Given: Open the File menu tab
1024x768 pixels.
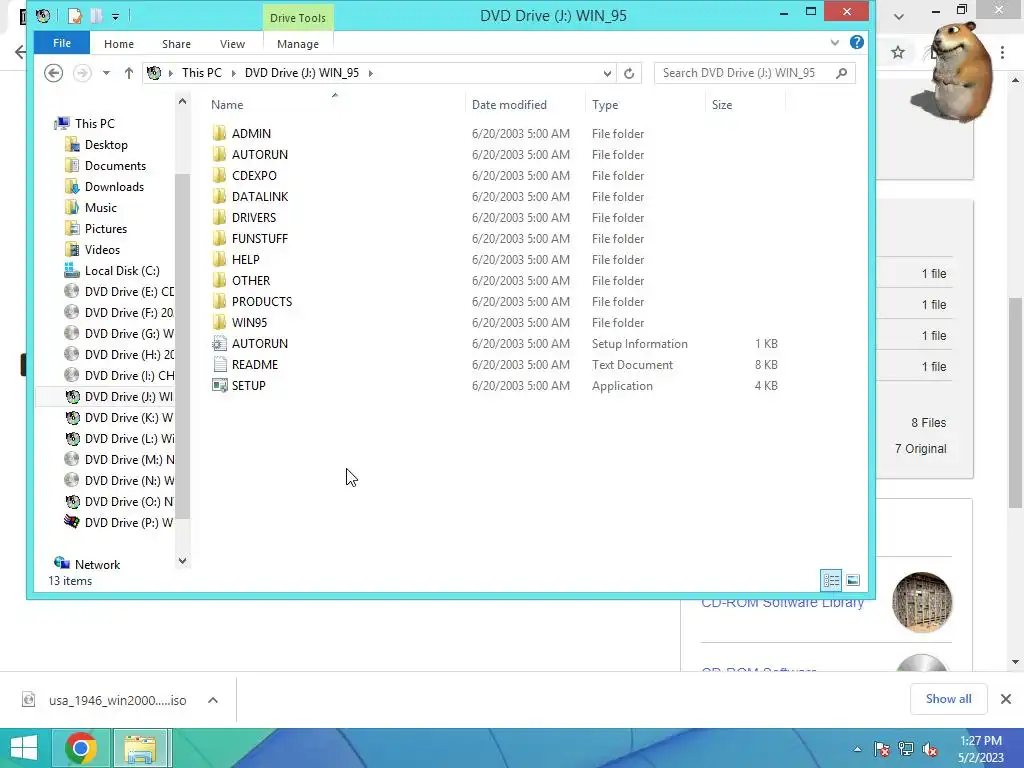Looking at the screenshot, I should click(x=62, y=43).
